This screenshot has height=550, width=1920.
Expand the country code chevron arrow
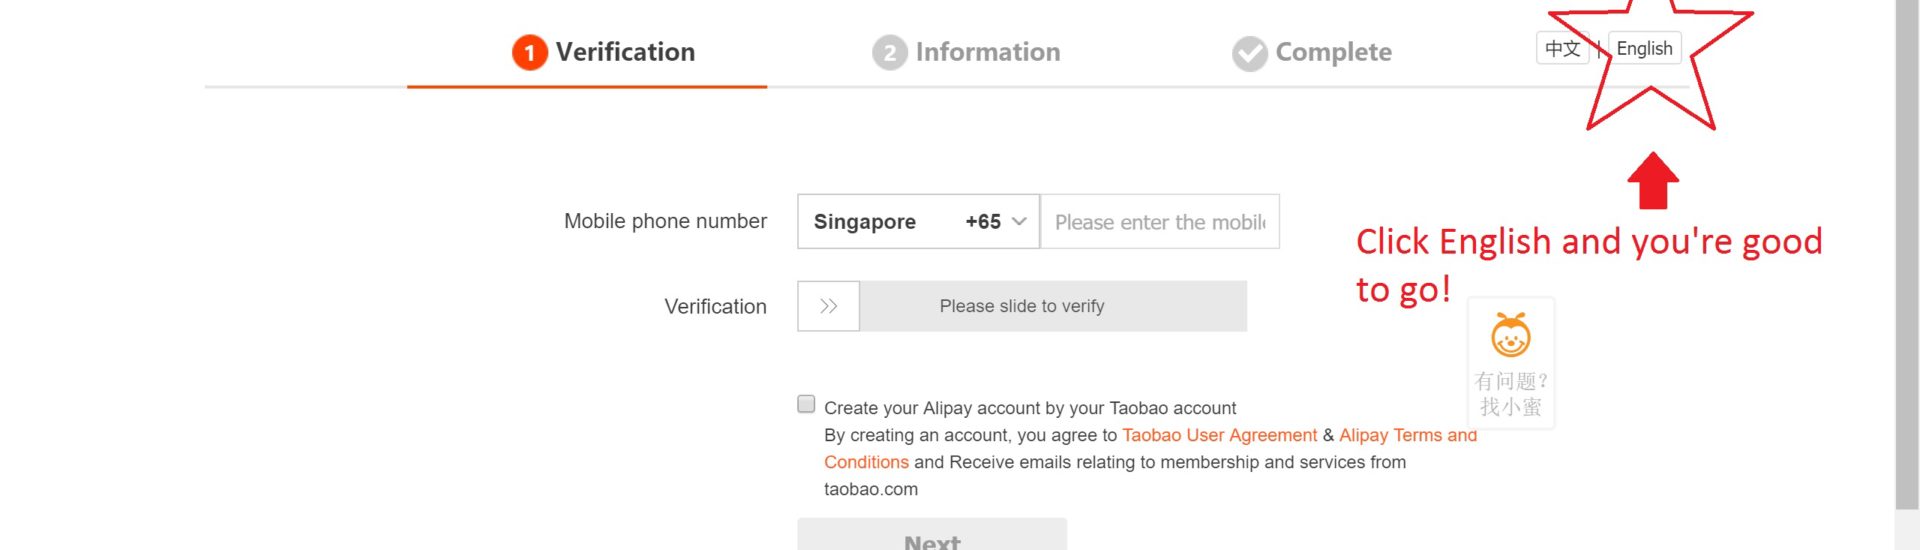[1019, 222]
